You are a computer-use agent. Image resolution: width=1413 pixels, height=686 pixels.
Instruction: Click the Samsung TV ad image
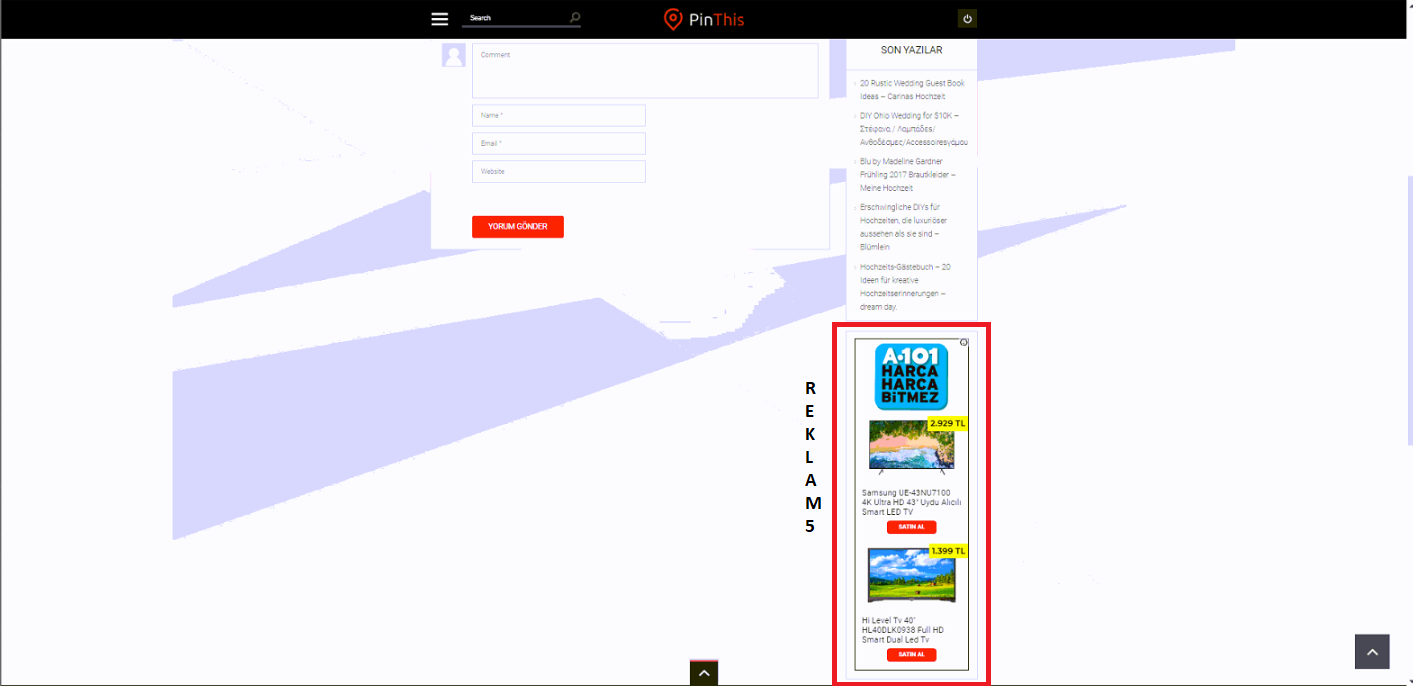click(x=911, y=447)
